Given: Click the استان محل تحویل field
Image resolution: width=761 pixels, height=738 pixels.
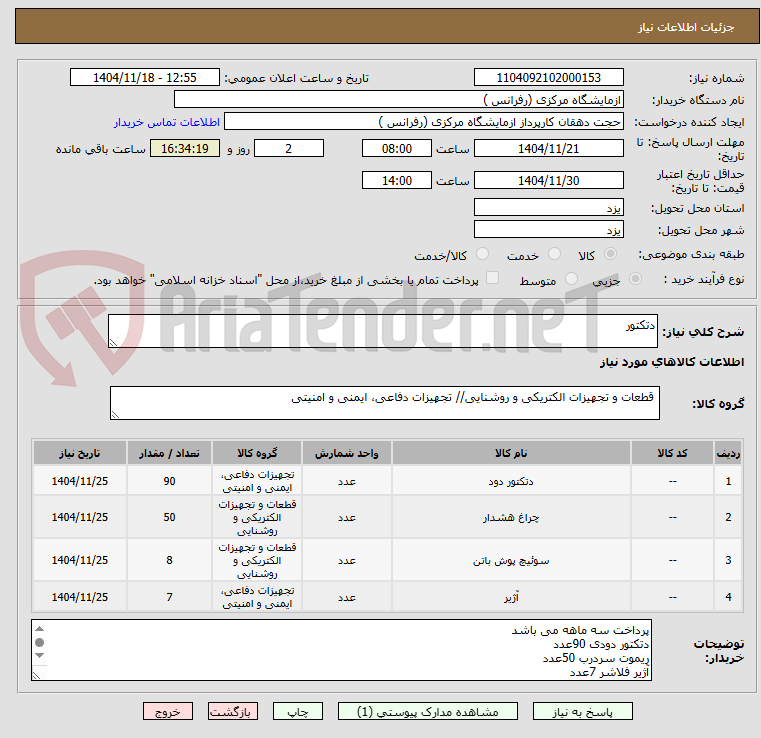Looking at the screenshot, I should pyautogui.click(x=548, y=207).
